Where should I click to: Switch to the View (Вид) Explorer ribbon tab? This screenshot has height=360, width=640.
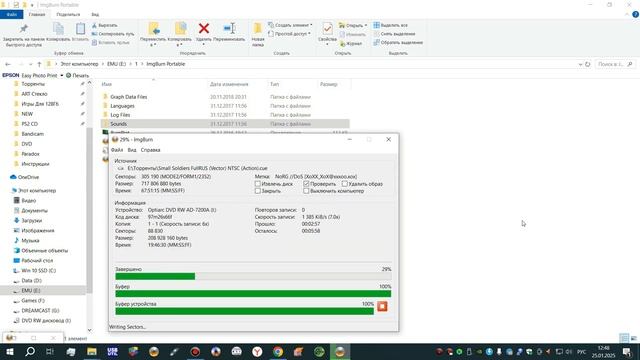pos(95,14)
